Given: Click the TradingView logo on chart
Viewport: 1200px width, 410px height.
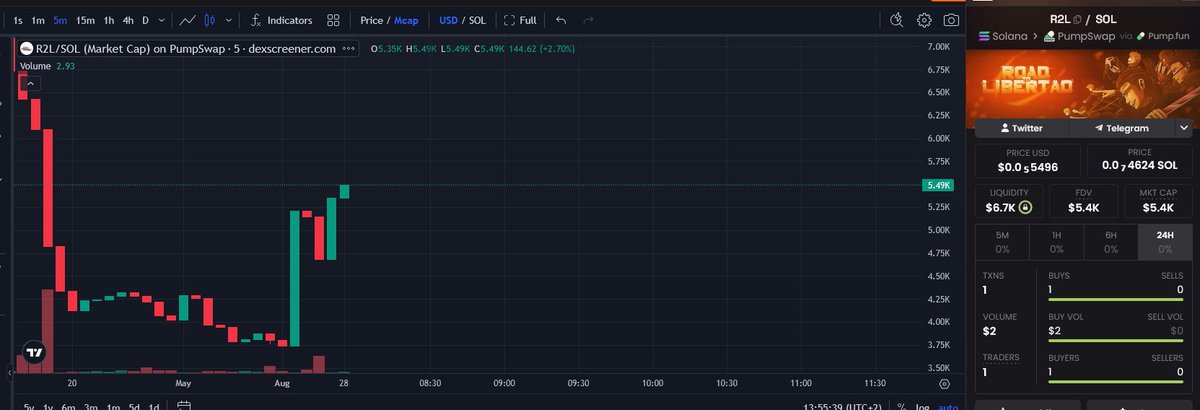Looking at the screenshot, I should pos(34,352).
